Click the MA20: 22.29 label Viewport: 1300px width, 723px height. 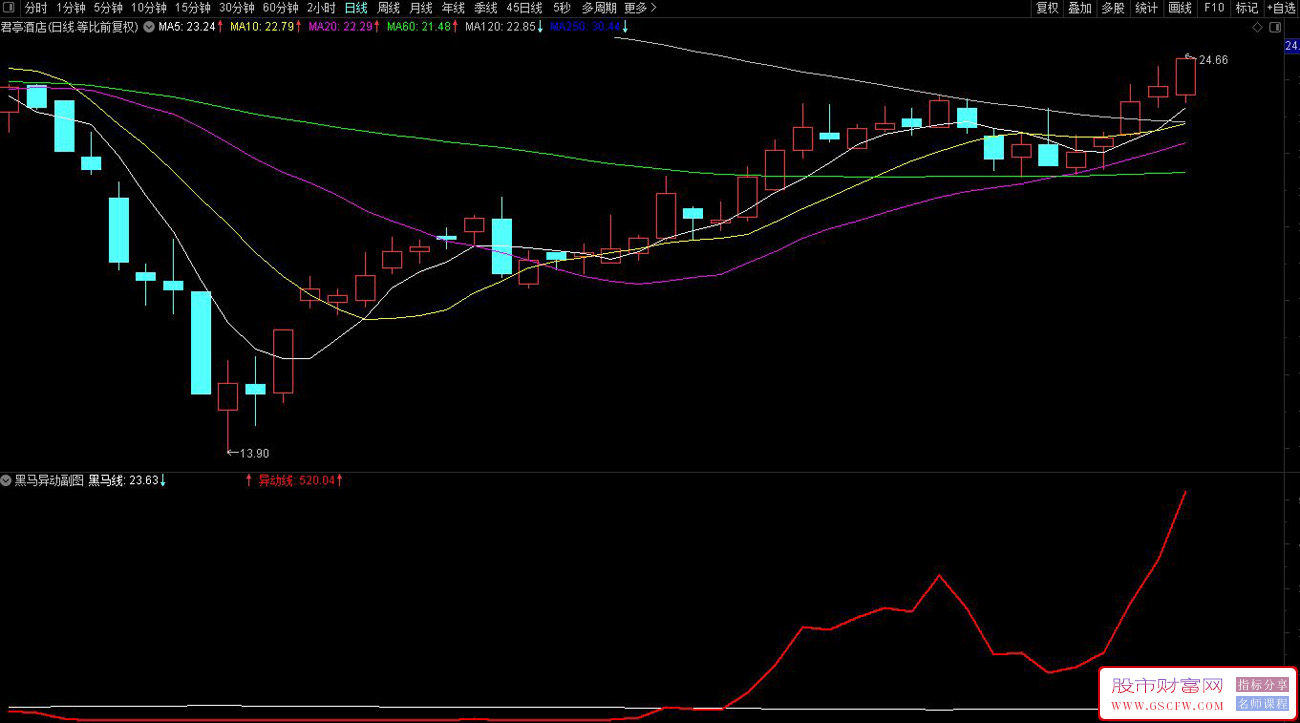click(x=340, y=28)
